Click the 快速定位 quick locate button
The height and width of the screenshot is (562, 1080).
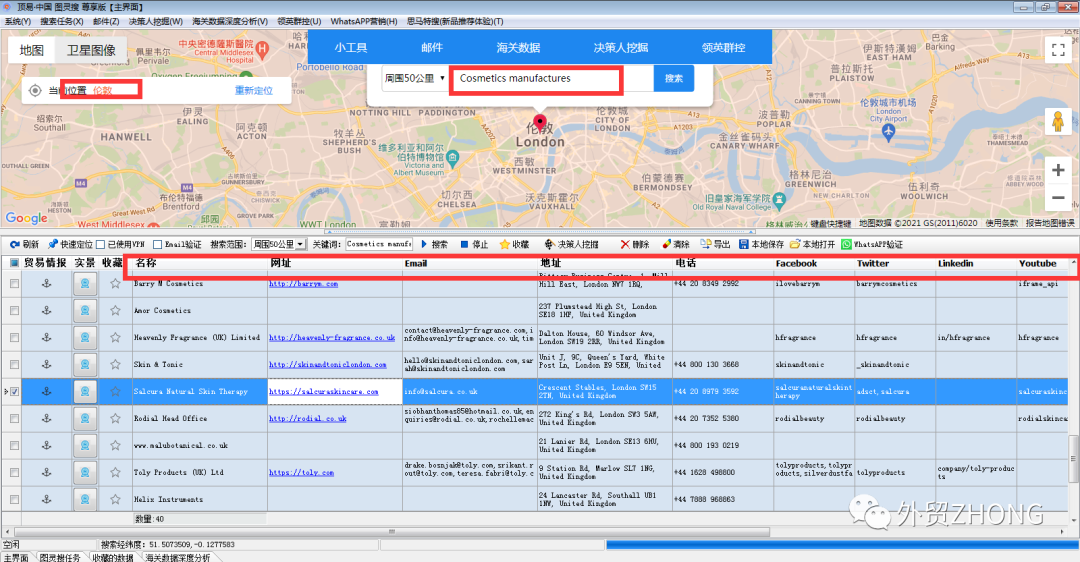70,244
